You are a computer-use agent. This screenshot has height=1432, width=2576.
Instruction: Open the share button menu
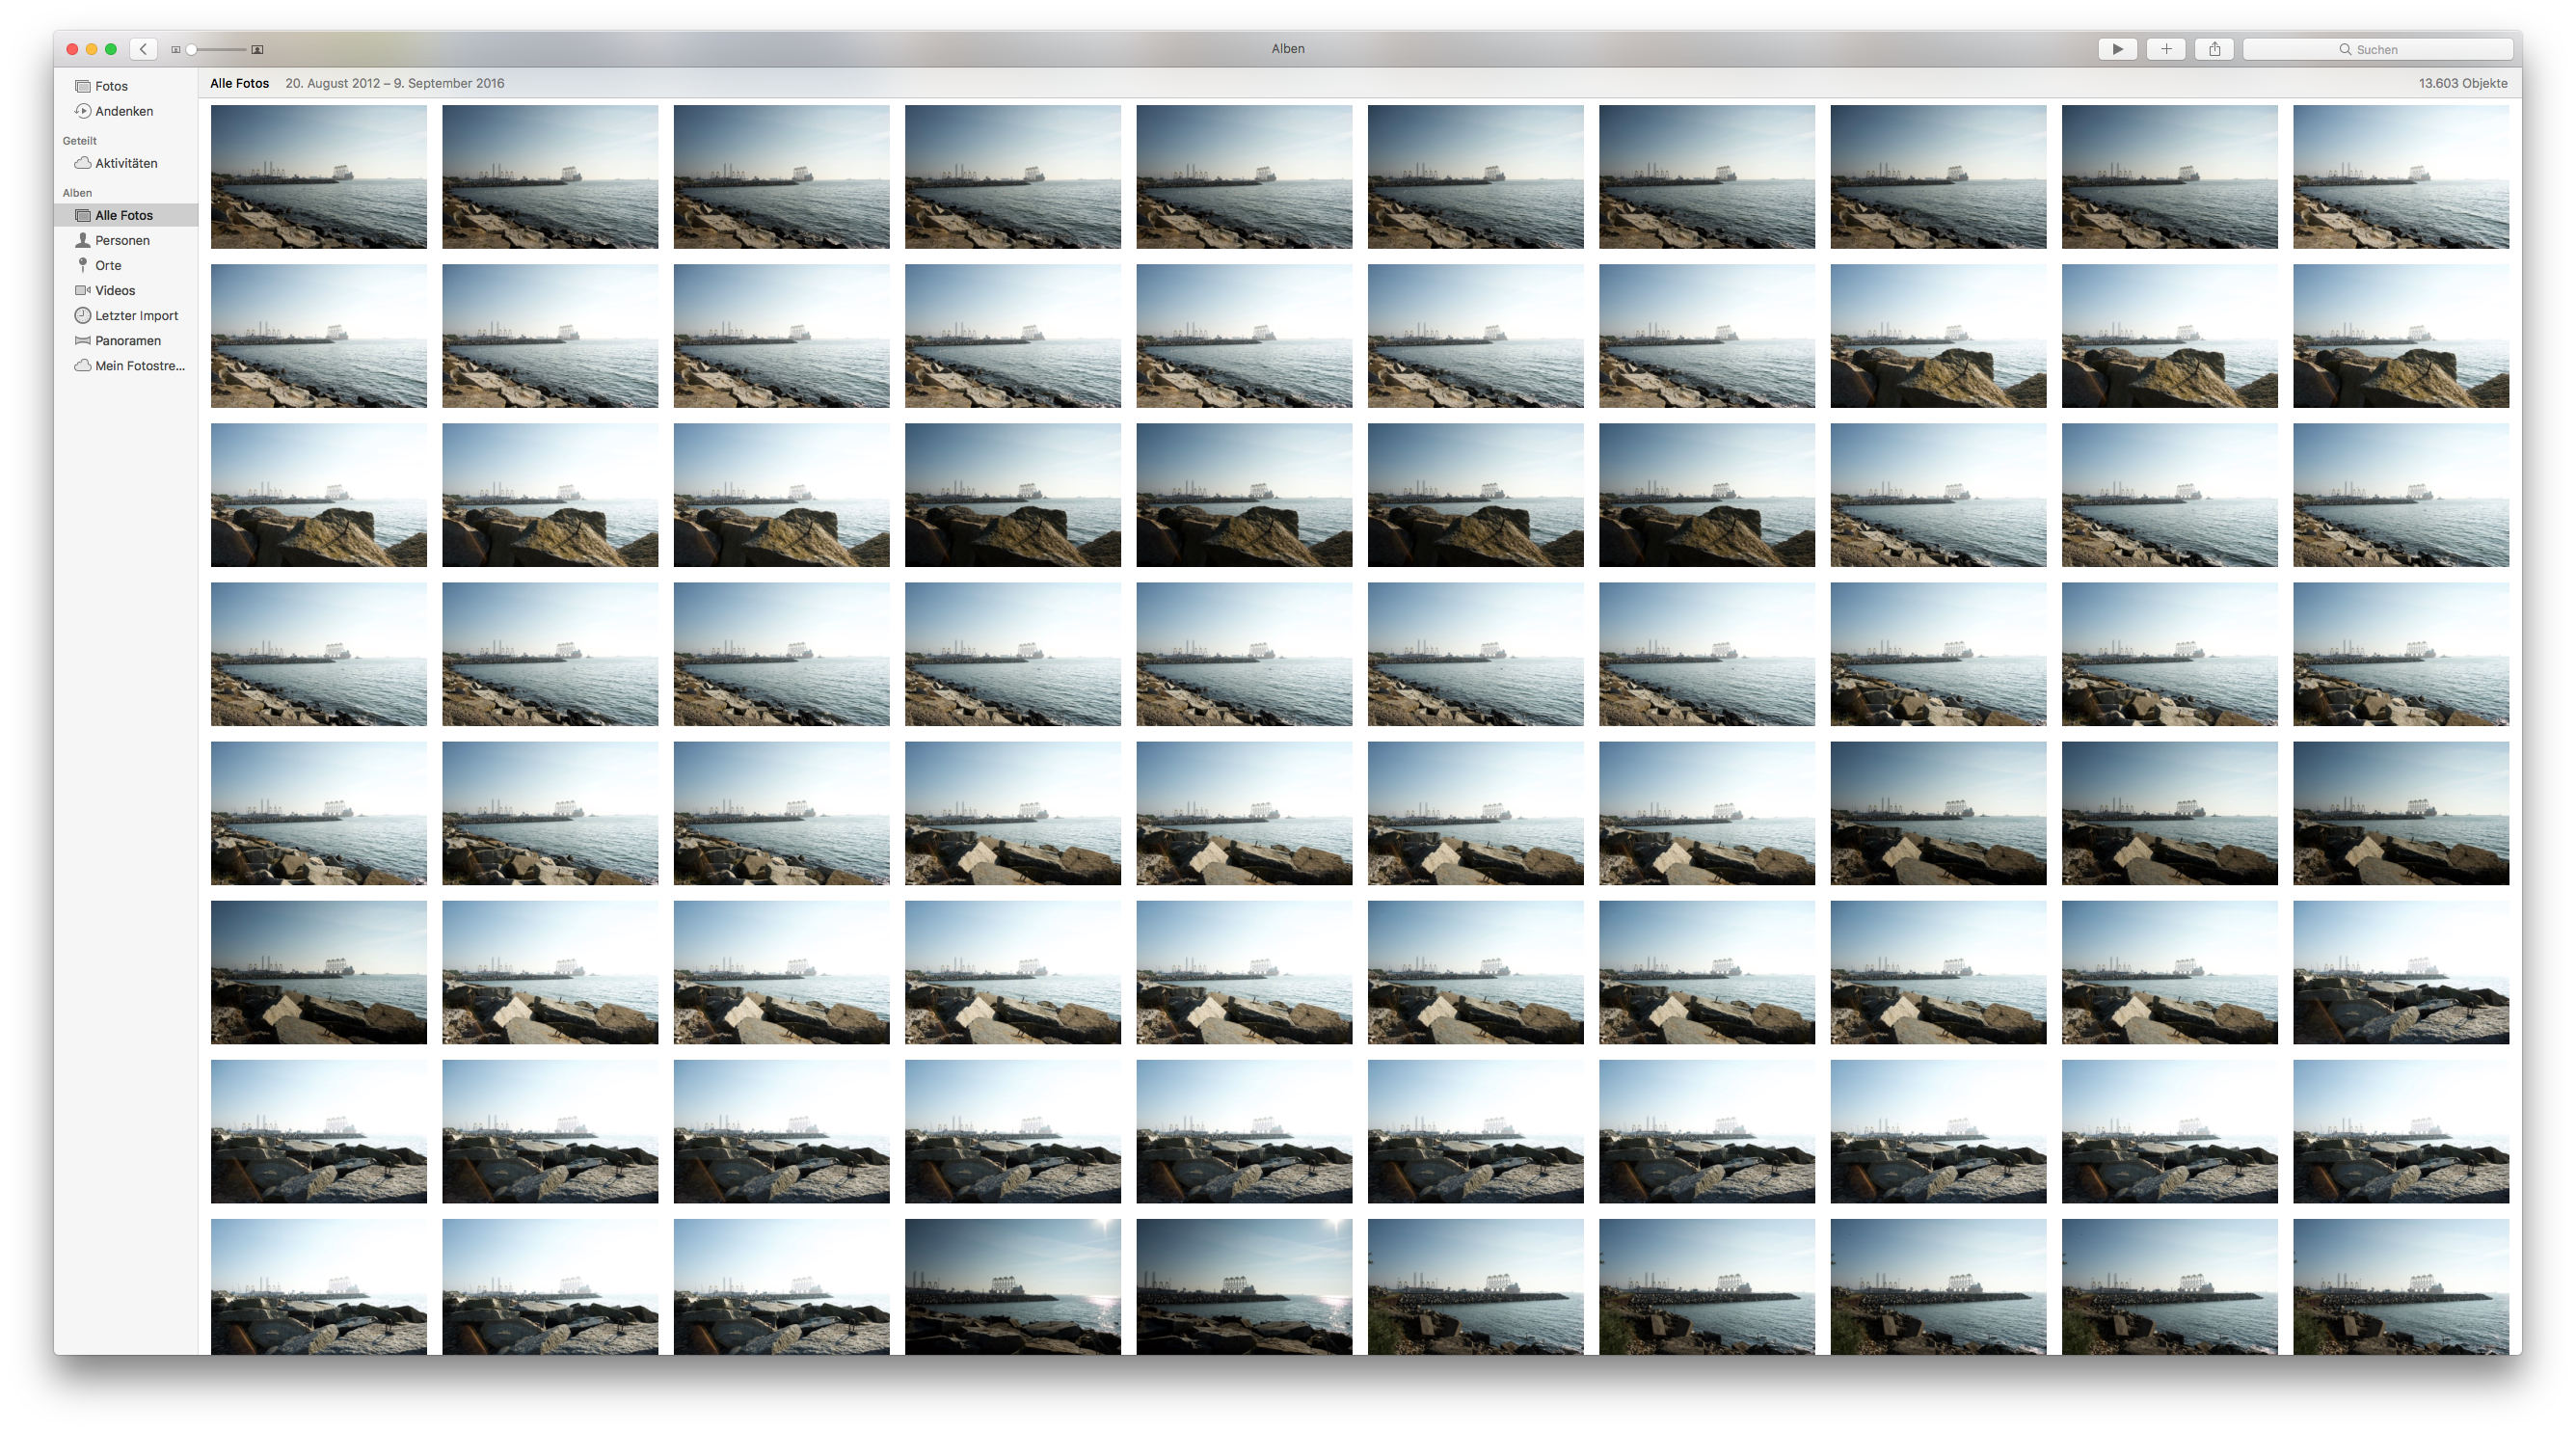coord(2215,49)
